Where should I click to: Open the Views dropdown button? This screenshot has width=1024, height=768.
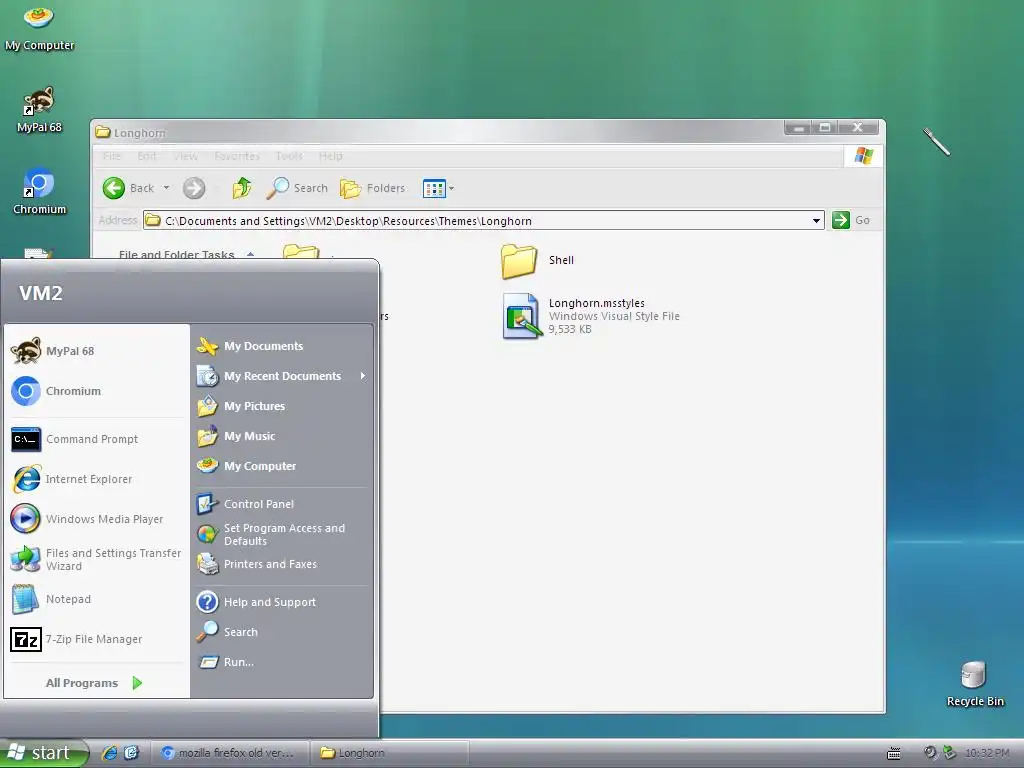click(438, 188)
